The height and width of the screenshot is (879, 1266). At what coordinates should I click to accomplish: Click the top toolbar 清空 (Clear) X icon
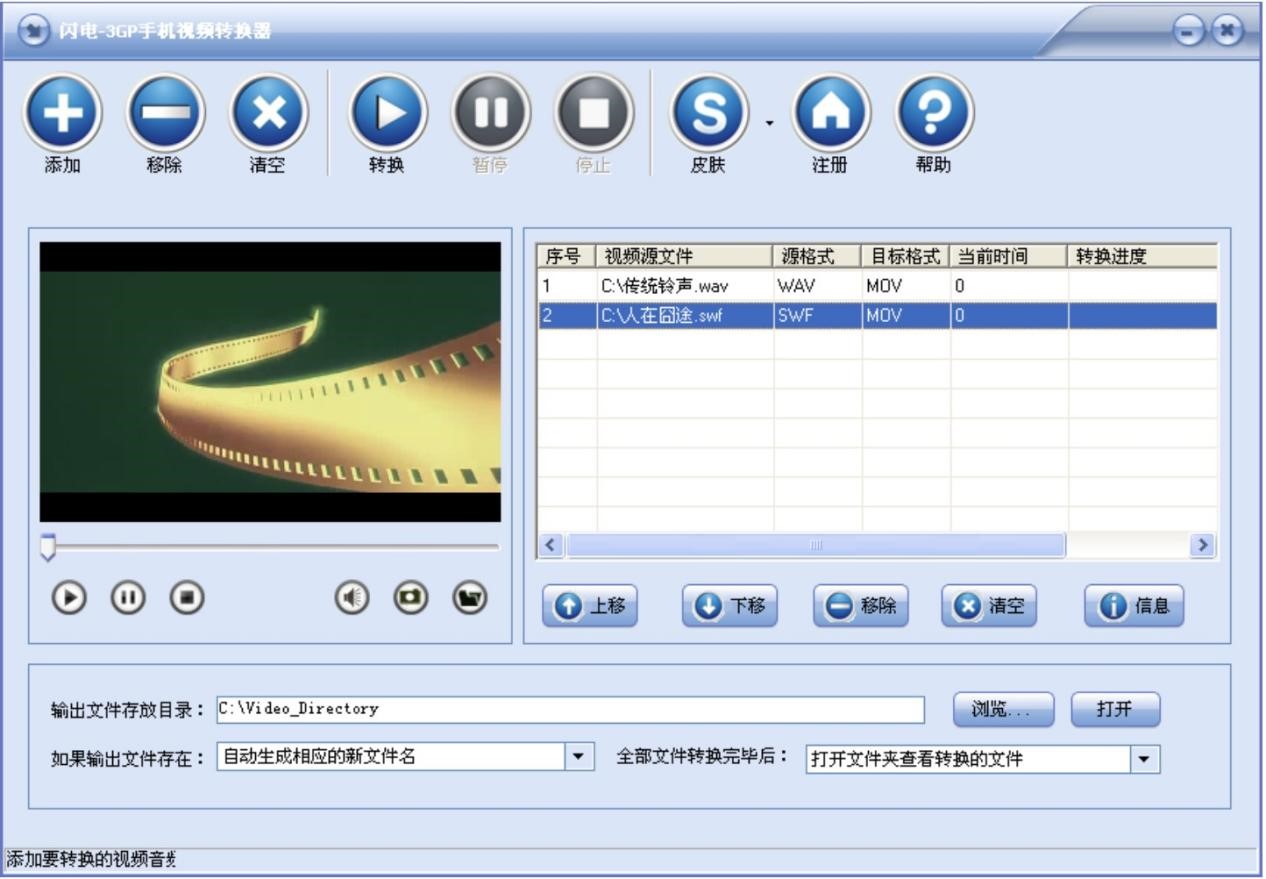pos(268,113)
